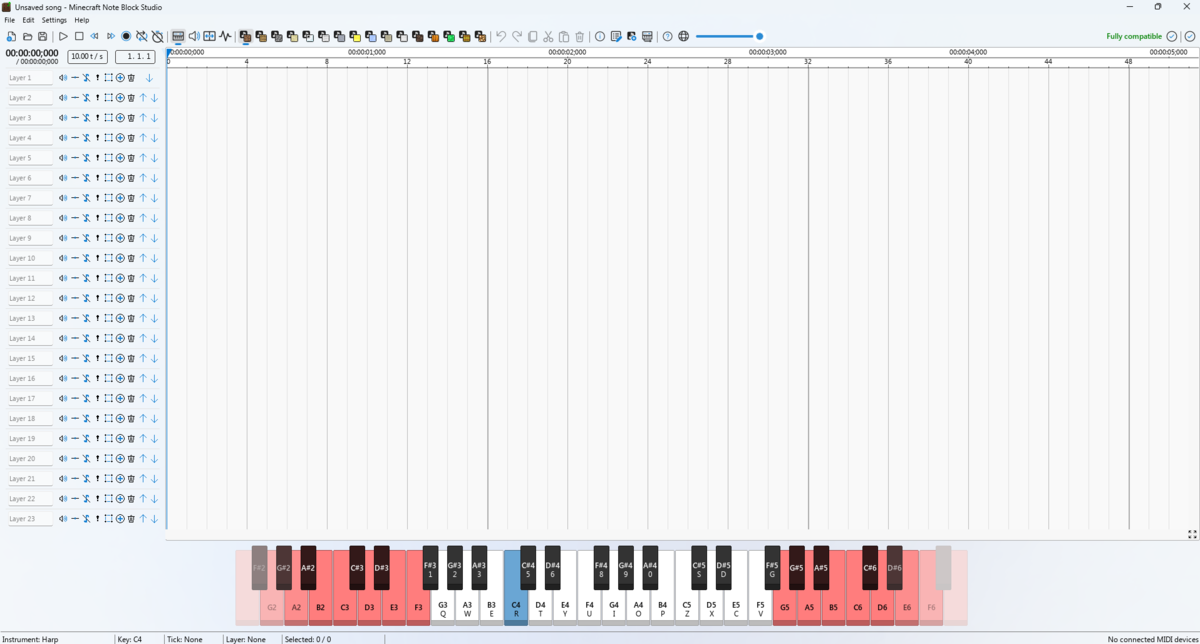Move Layer 12 down with its arrow
Screen dimensions: 1200x644
pos(154,298)
